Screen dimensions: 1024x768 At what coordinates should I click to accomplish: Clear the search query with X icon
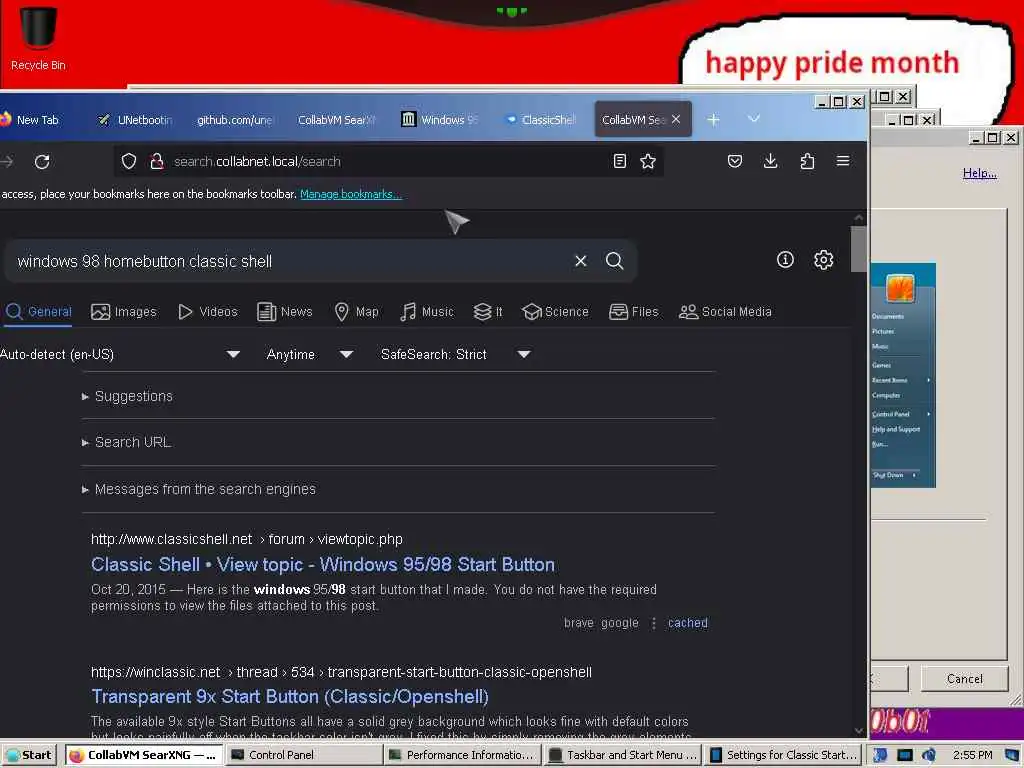click(581, 261)
